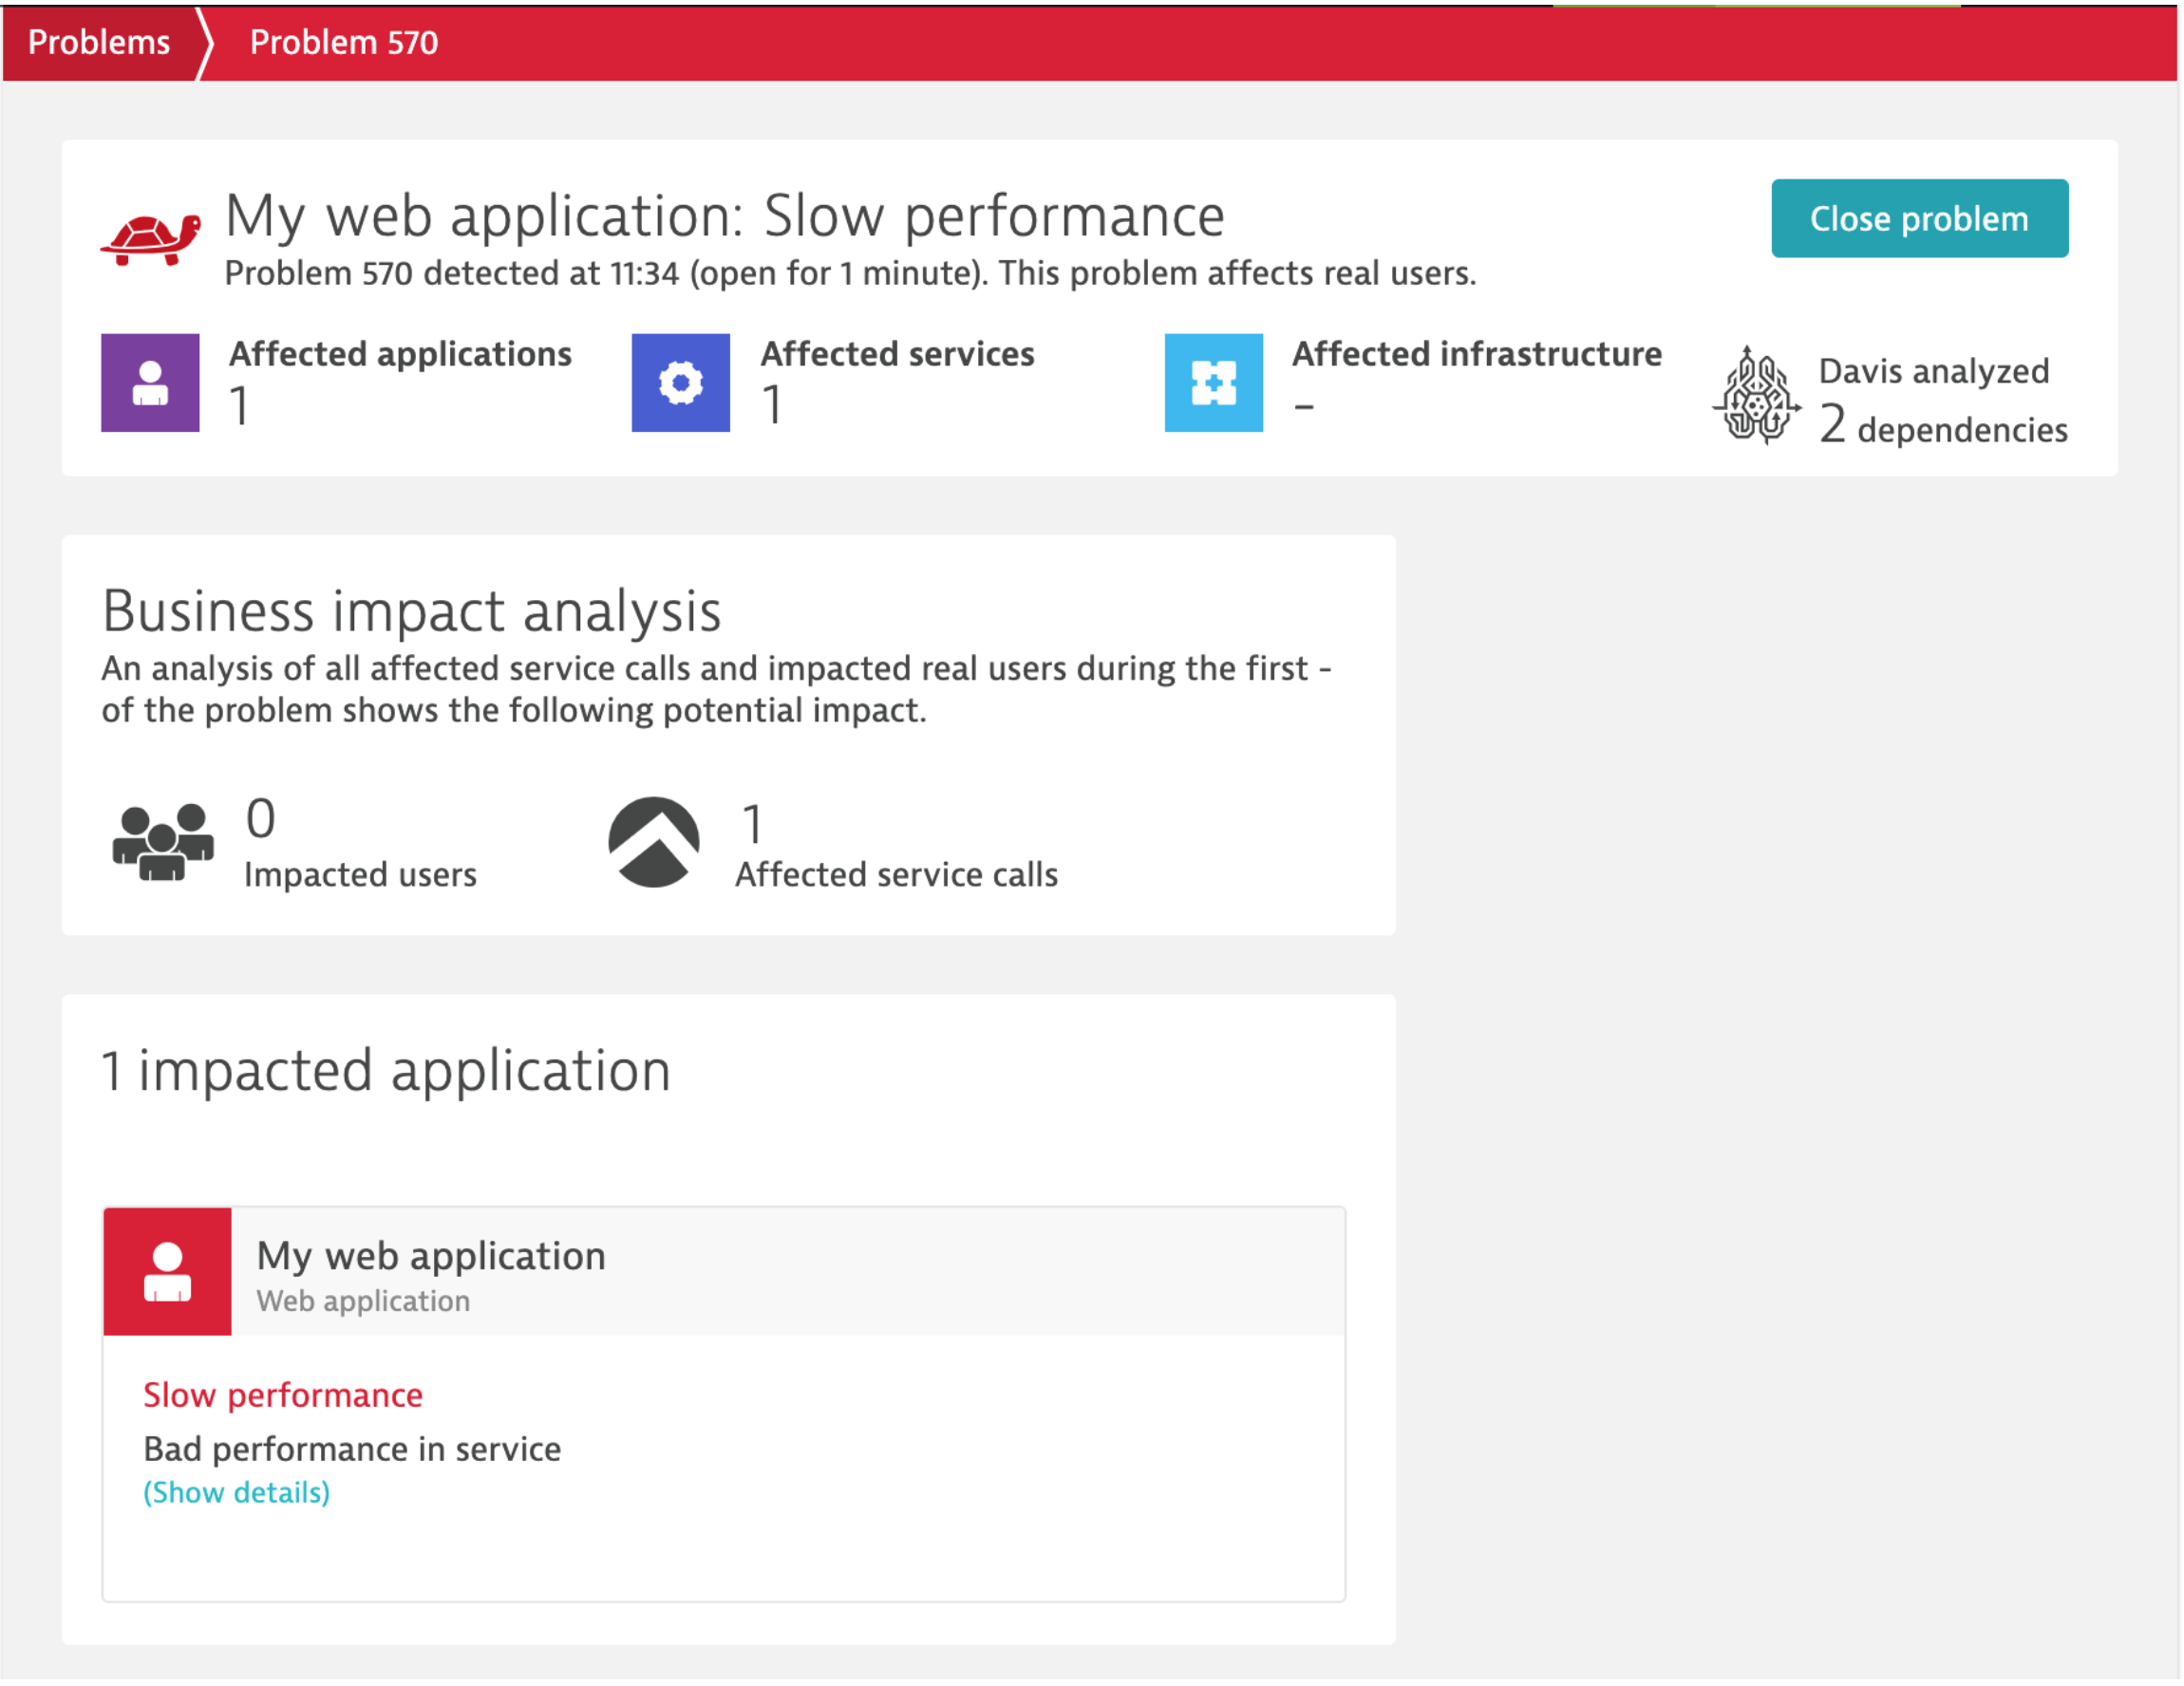
Task: Click the Affected services count label
Action: click(x=772, y=405)
